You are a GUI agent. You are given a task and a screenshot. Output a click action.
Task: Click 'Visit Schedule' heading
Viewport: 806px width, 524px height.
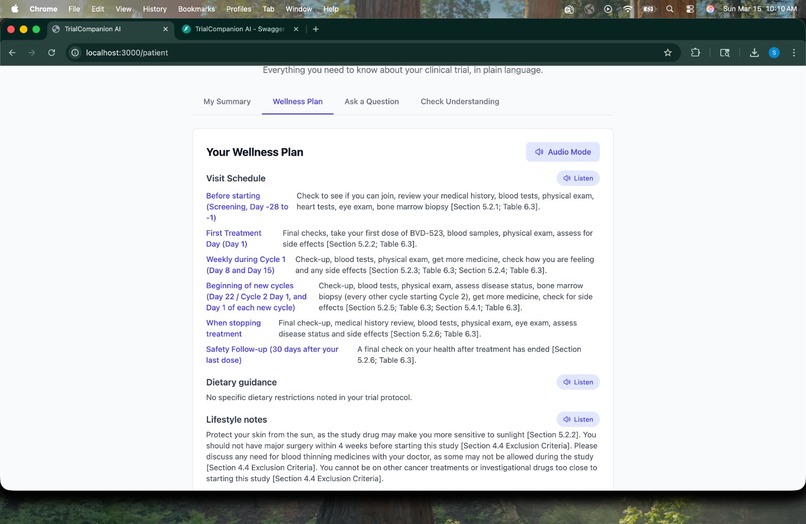coord(235,178)
